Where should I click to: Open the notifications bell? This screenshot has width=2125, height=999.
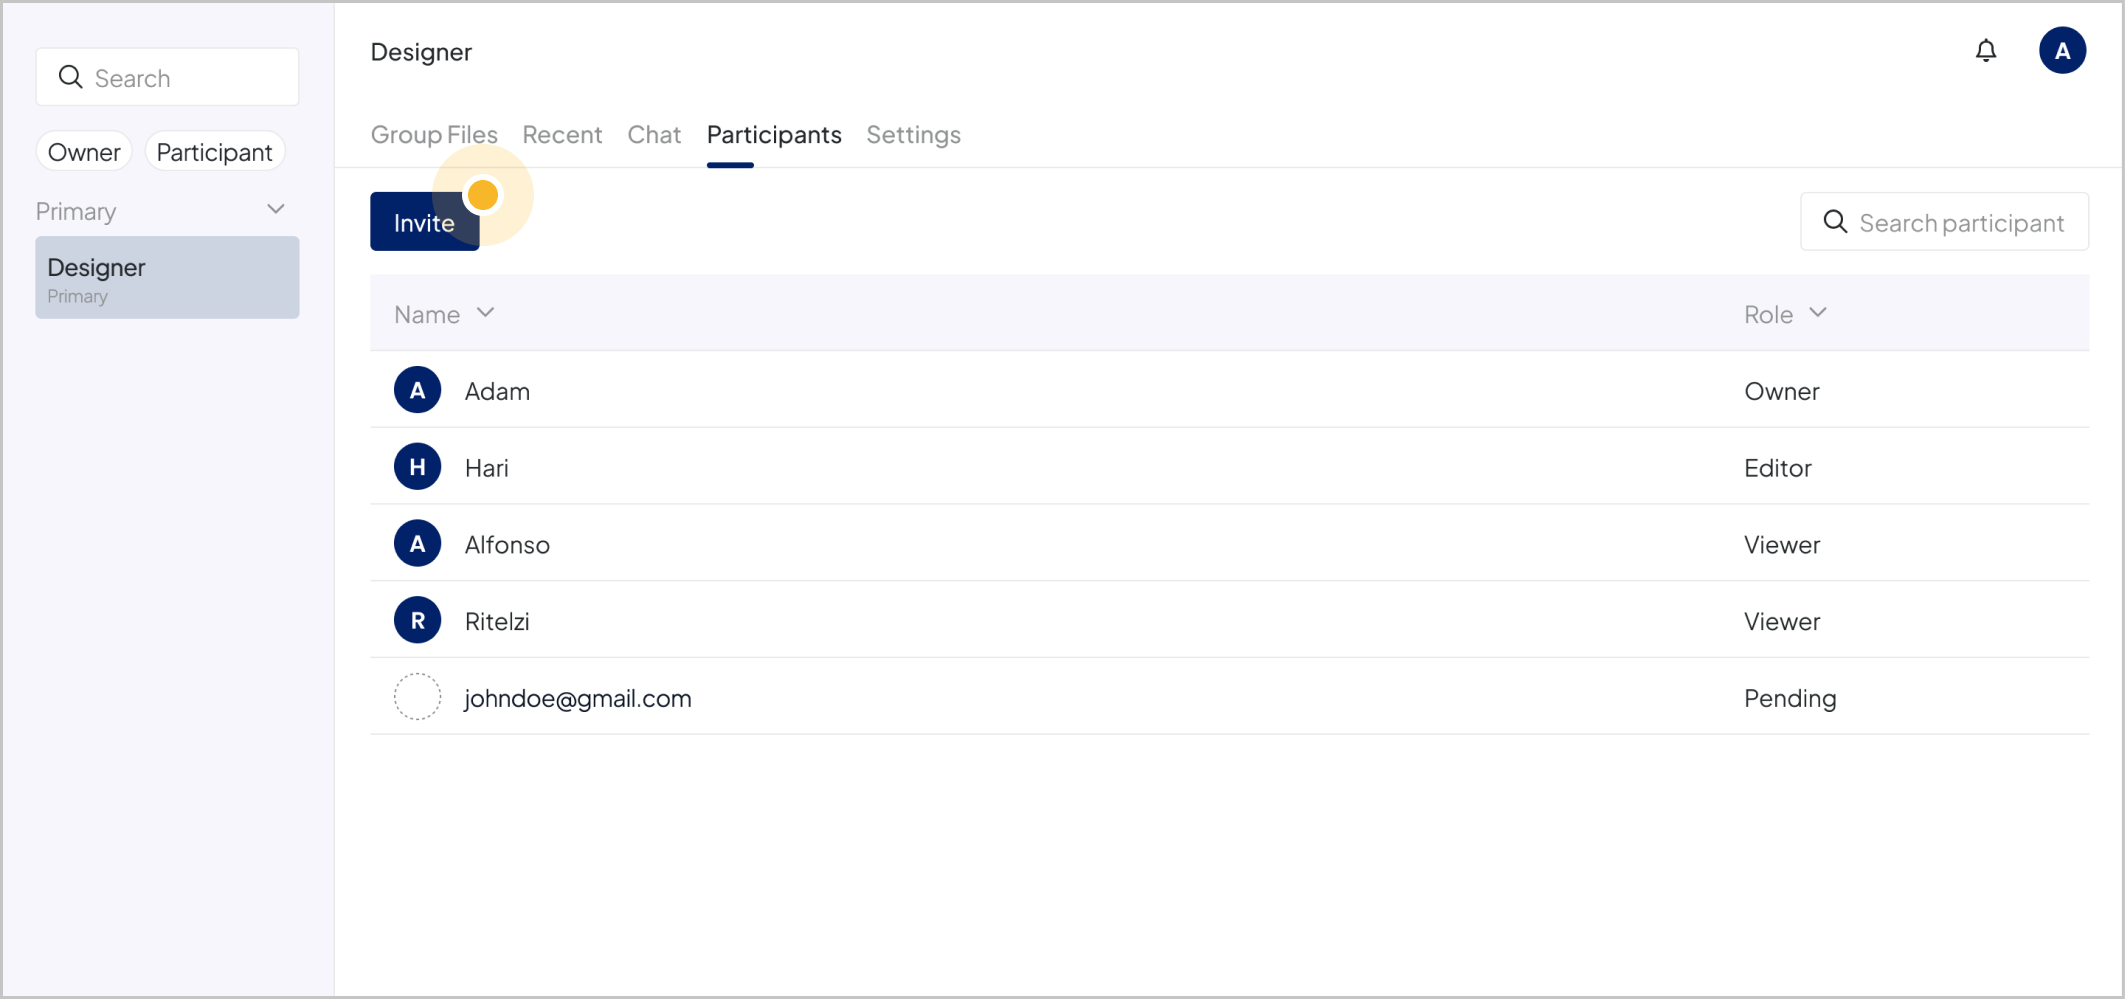click(x=1986, y=51)
